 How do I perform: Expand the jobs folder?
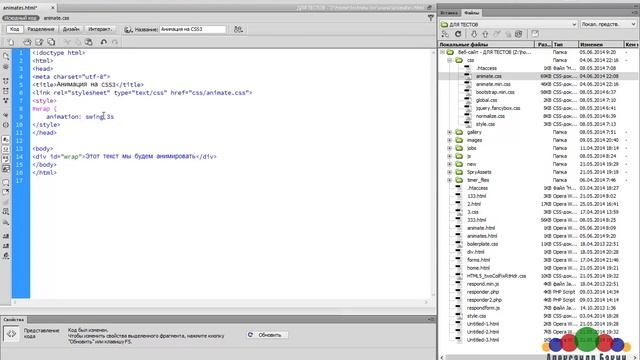(450, 148)
